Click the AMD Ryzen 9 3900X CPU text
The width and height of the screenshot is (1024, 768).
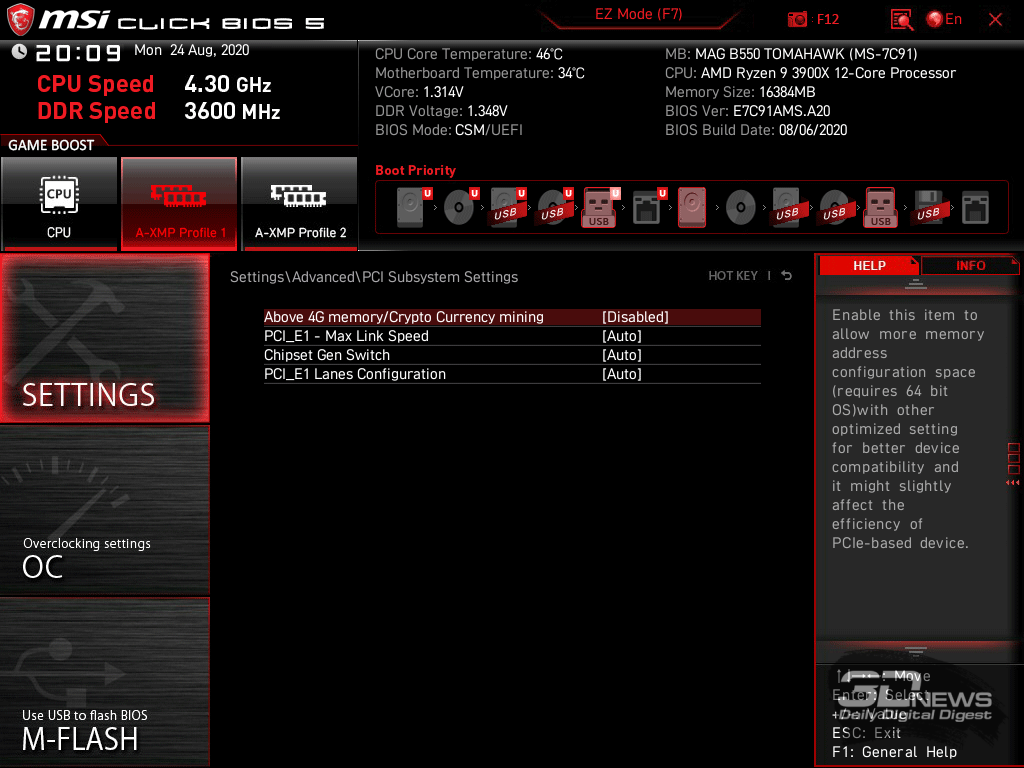[x=810, y=73]
